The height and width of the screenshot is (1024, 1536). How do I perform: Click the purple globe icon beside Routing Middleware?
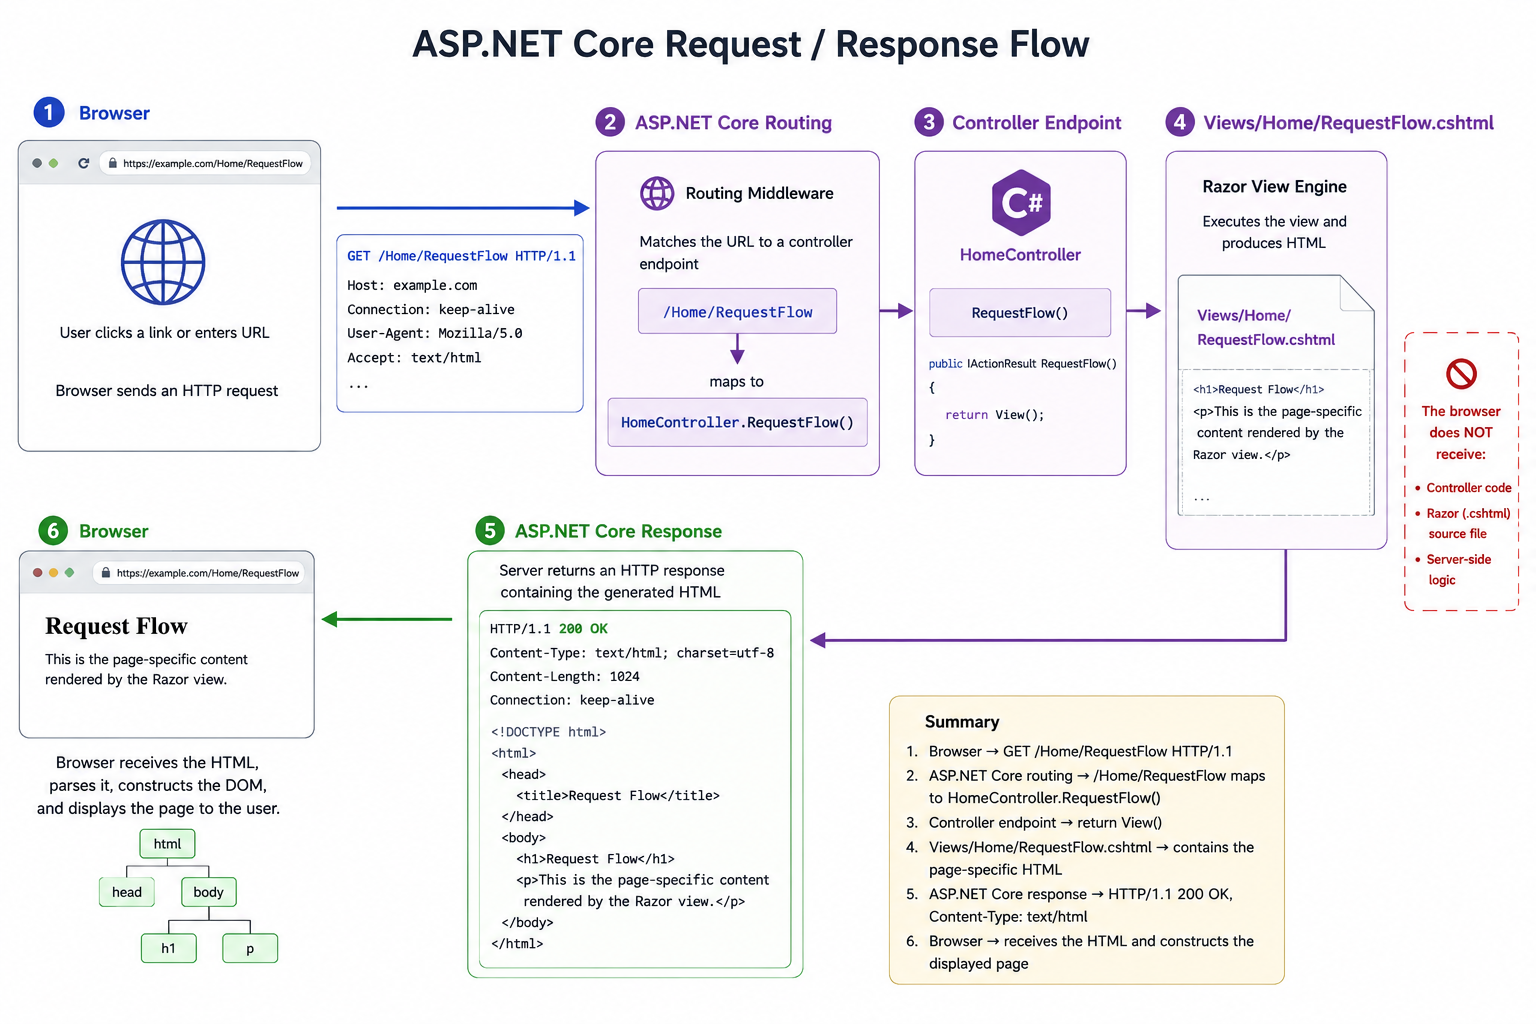(x=657, y=193)
